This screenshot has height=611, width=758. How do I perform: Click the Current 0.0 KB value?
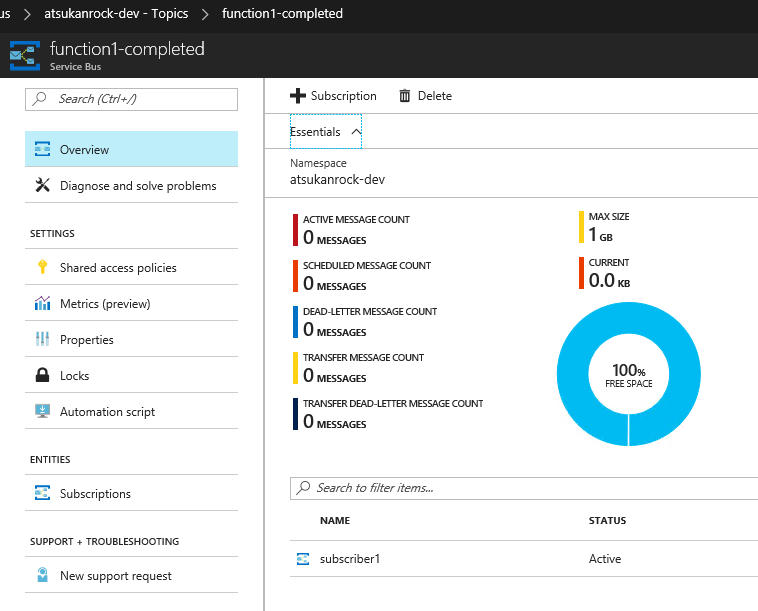[x=609, y=280]
